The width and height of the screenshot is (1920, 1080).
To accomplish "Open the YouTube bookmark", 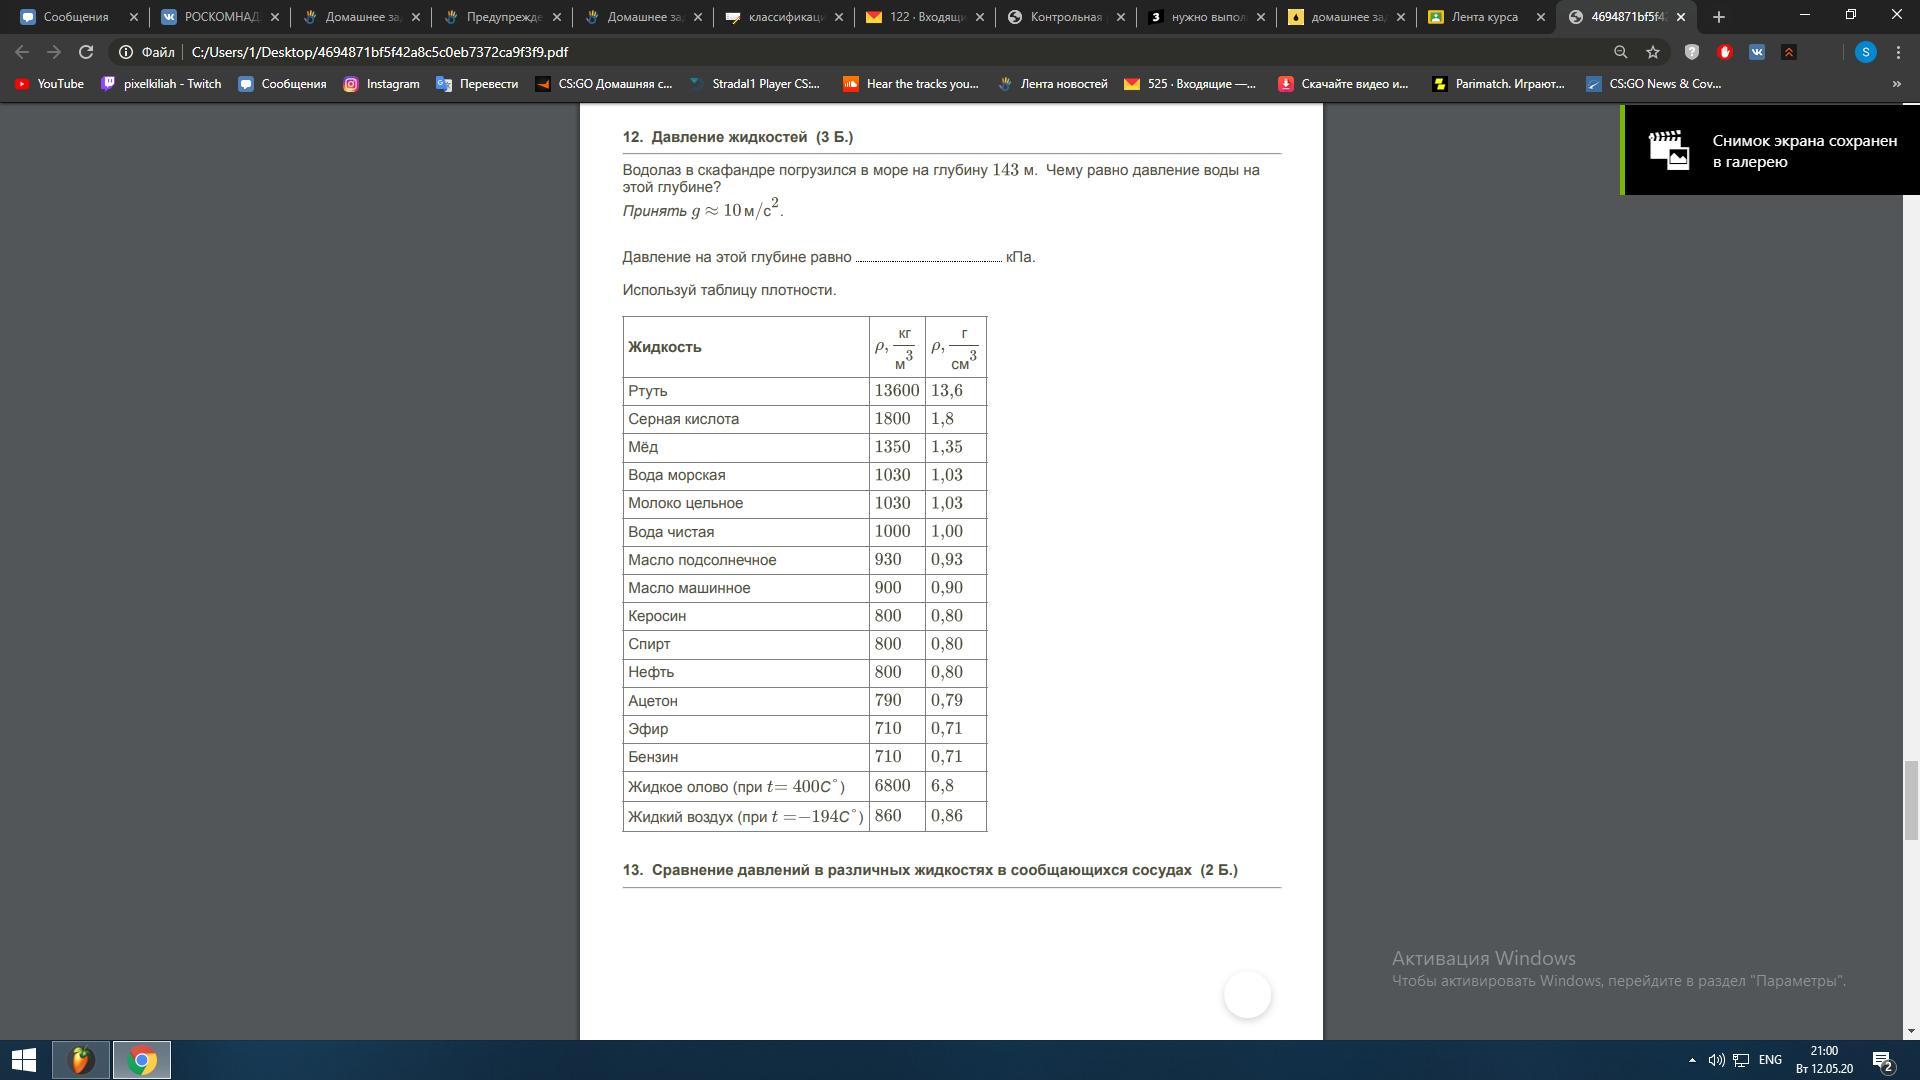I will 49,84.
